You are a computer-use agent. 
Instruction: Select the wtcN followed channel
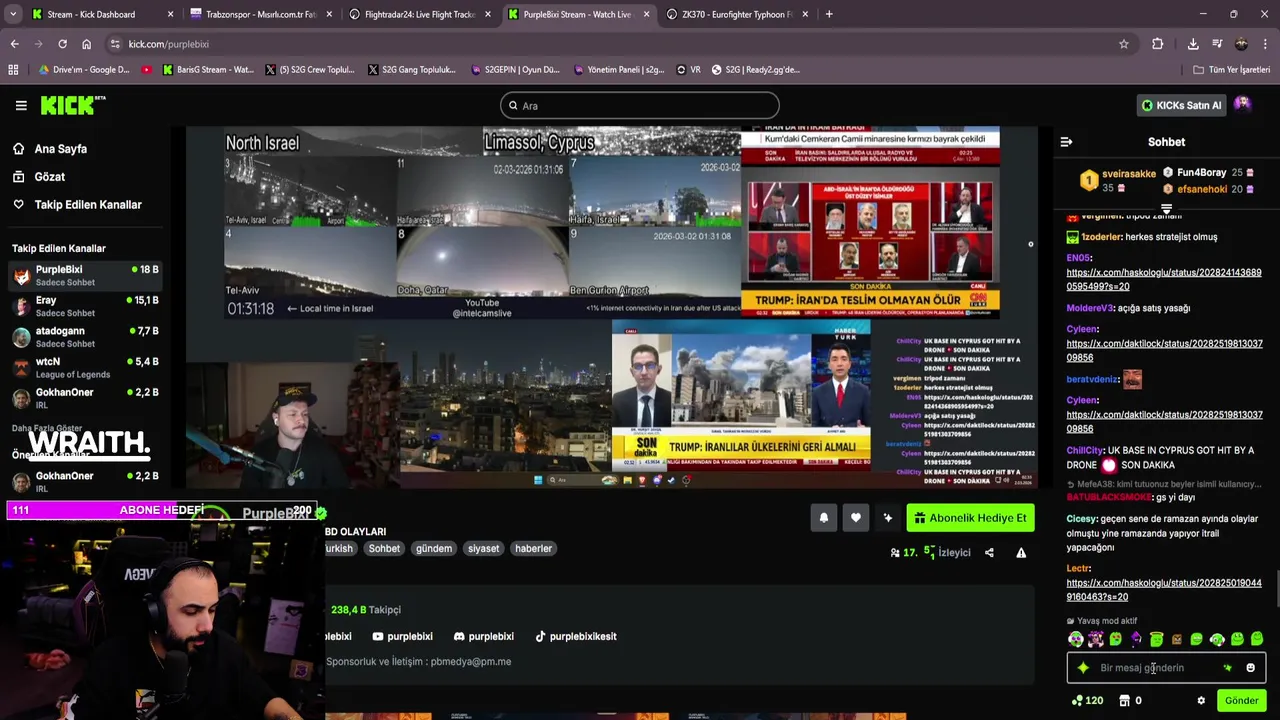(x=86, y=367)
